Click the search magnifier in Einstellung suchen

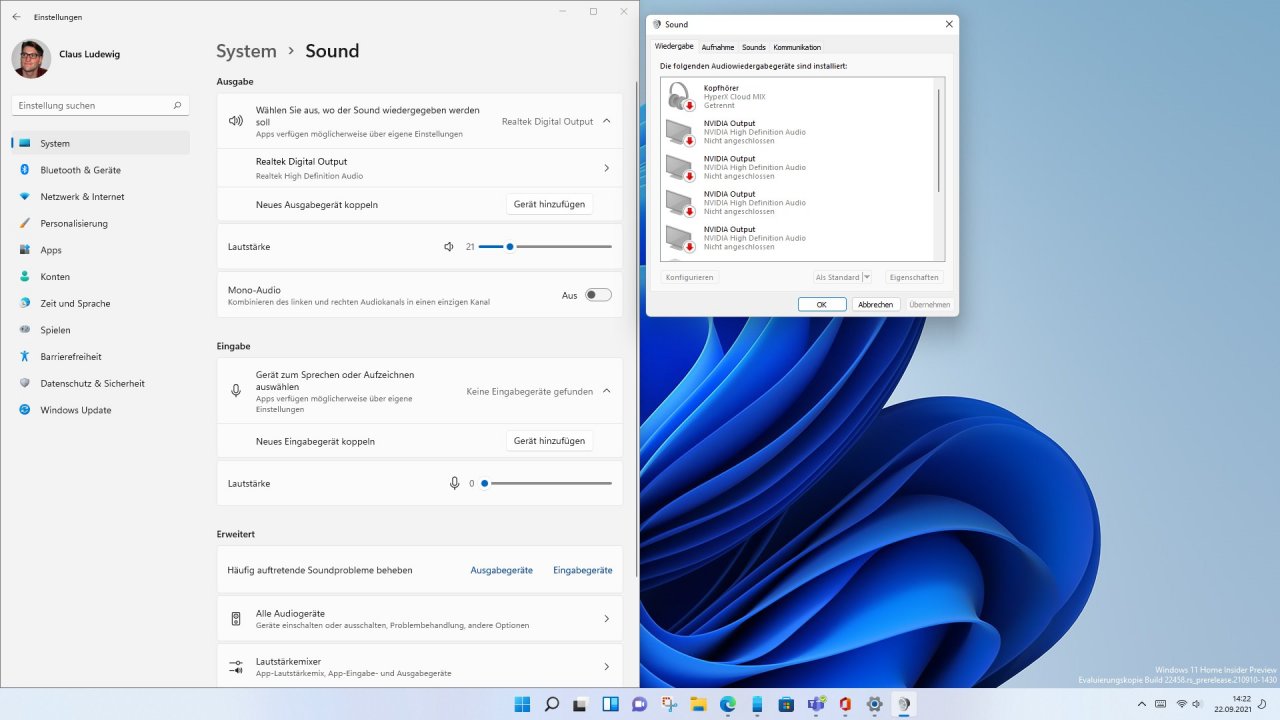(177, 105)
